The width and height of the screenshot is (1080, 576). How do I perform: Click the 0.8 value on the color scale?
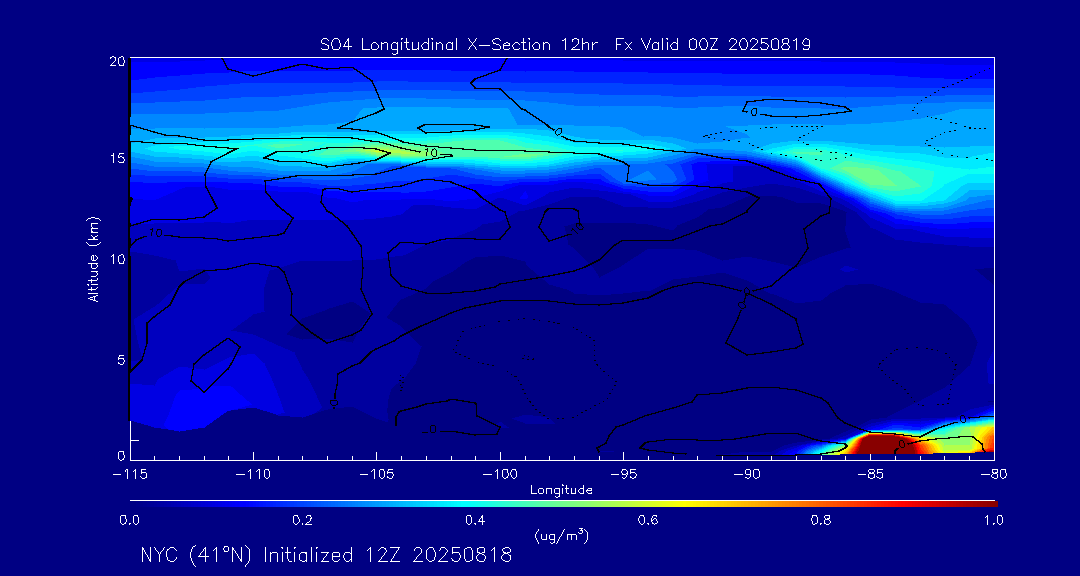pos(821,520)
